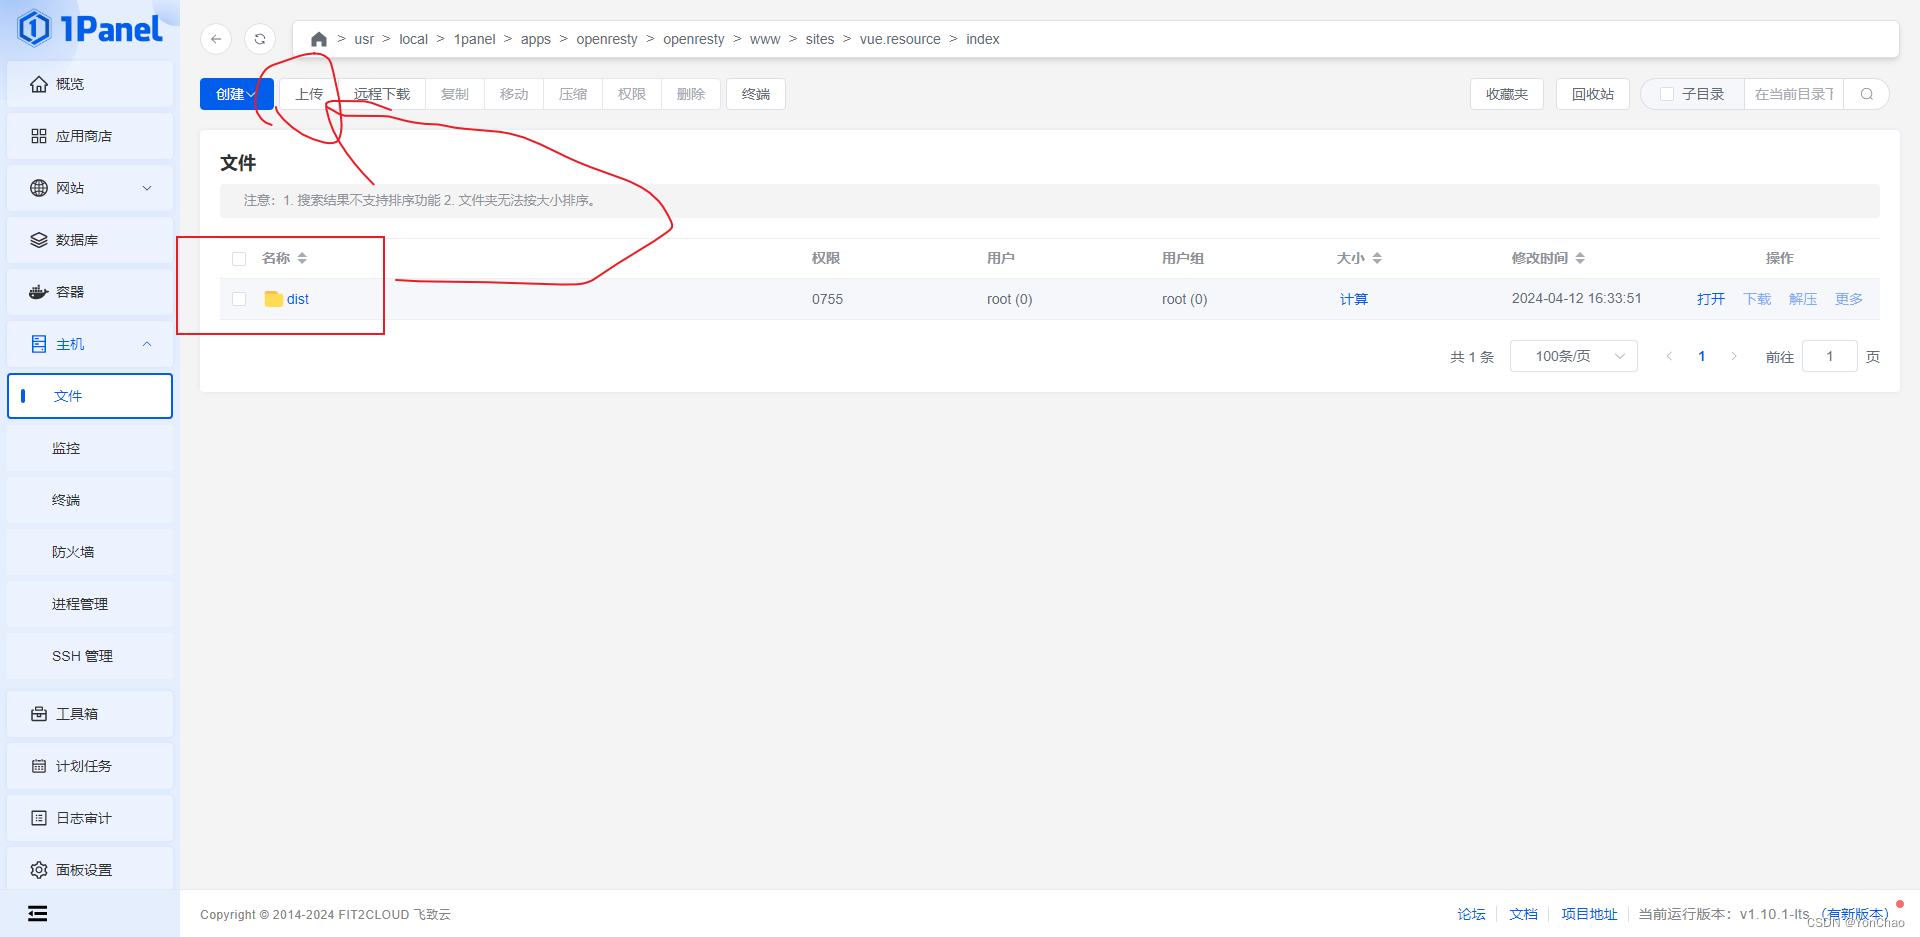Click 远程下载 remote download button
Screen dimensions: 1920x937
pos(382,94)
